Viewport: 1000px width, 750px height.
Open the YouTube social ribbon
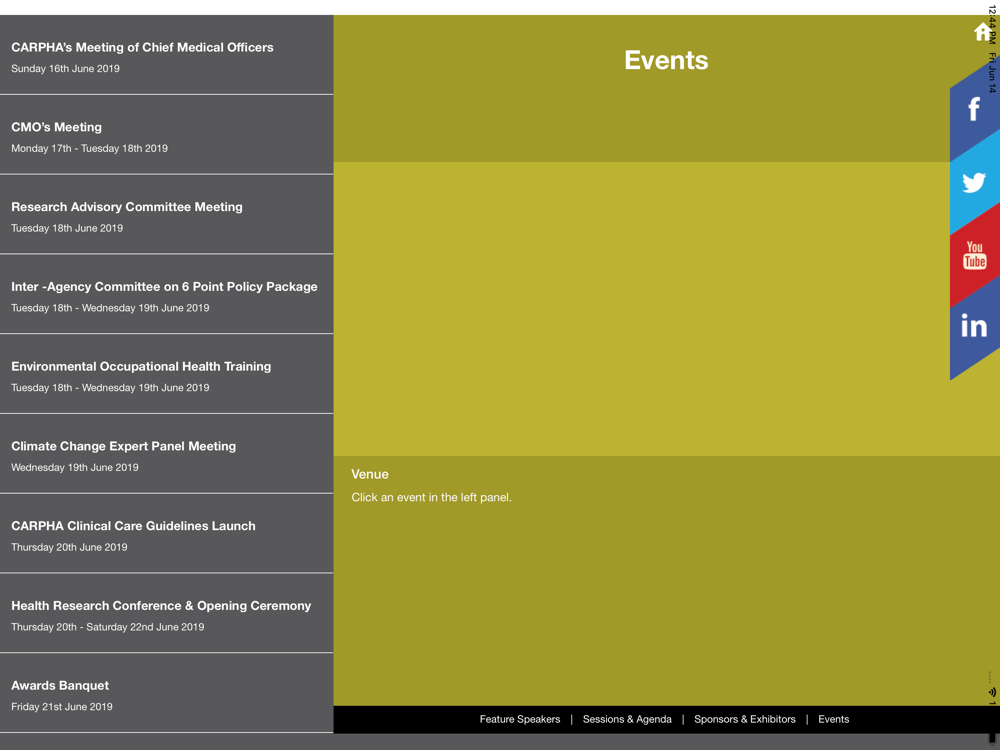tap(974, 255)
